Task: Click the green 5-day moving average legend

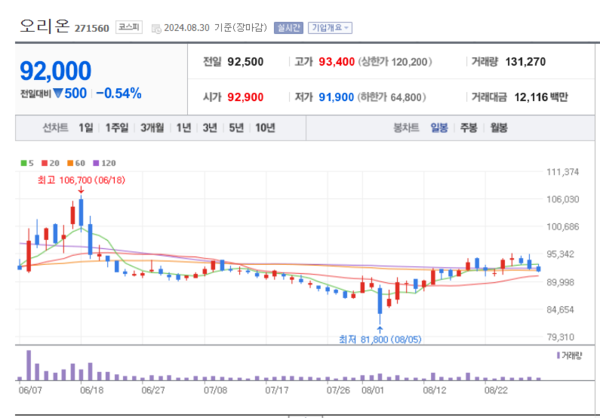Action: coord(25,162)
